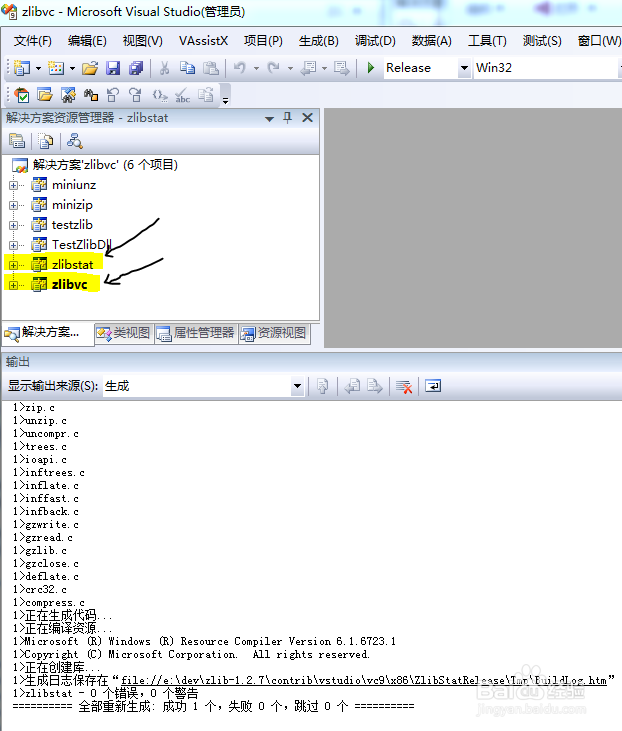The height and width of the screenshot is (731, 622).
Task: Close the Solution Explorer panel
Action: point(307,117)
